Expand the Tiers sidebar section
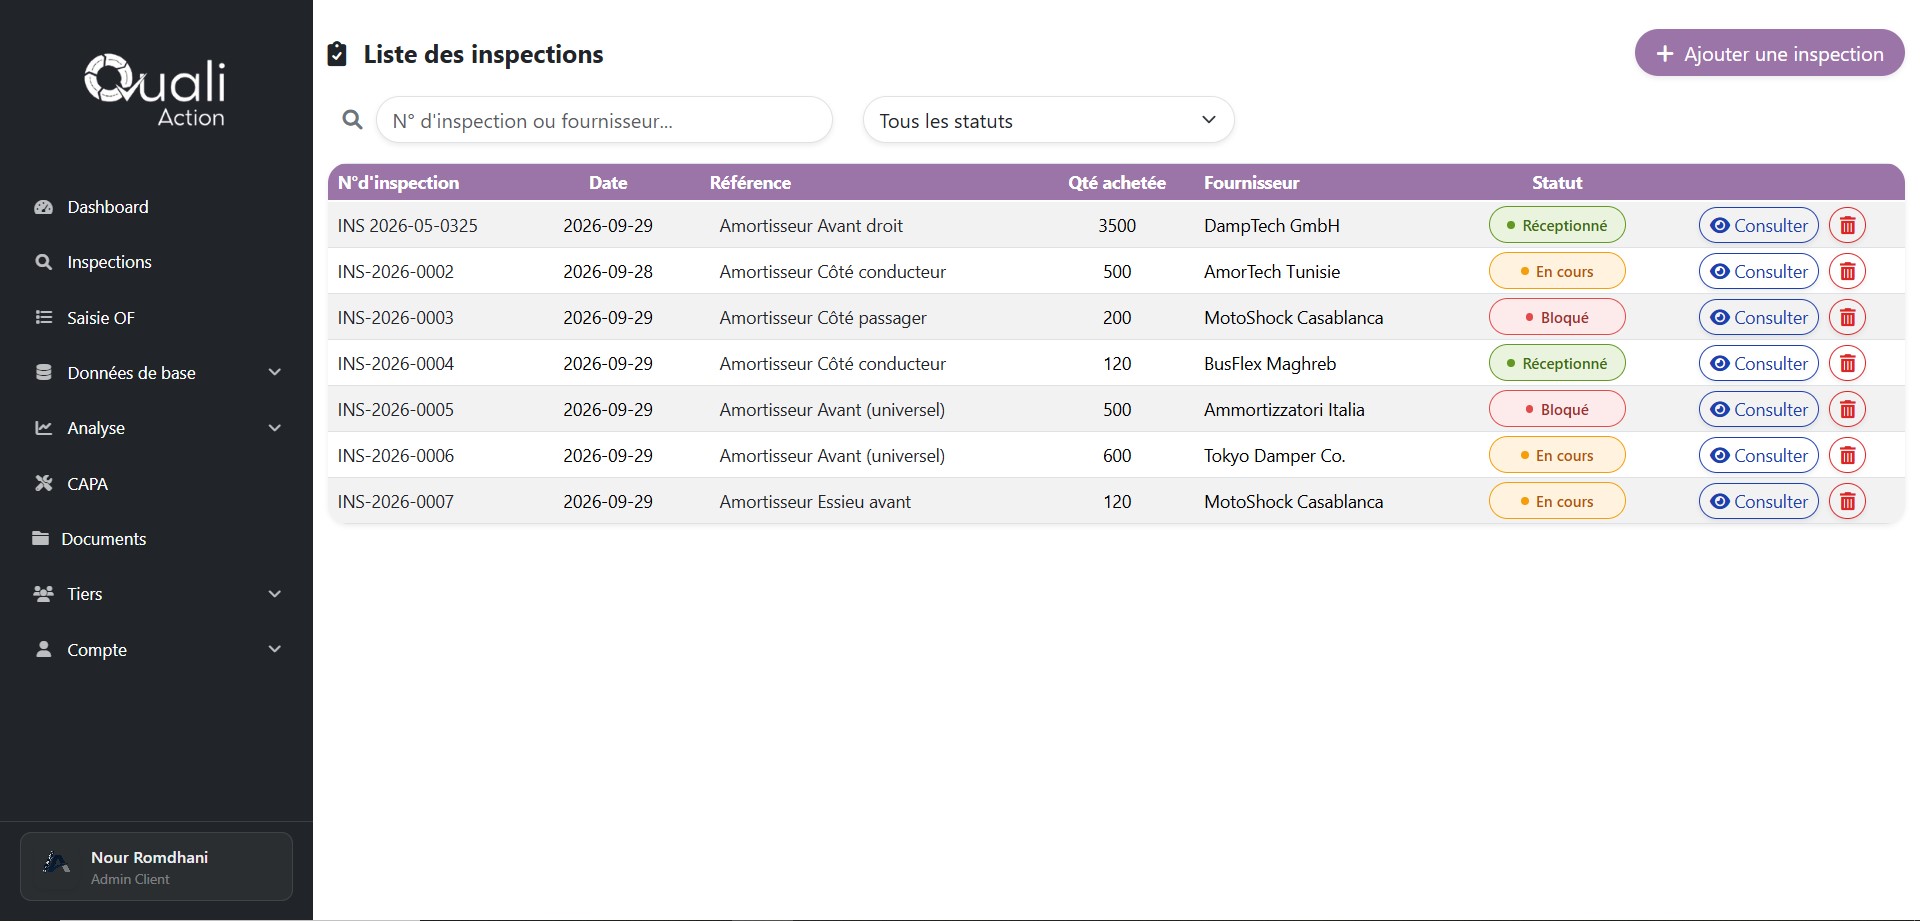Image resolution: width=1920 pixels, height=921 pixels. point(157,594)
